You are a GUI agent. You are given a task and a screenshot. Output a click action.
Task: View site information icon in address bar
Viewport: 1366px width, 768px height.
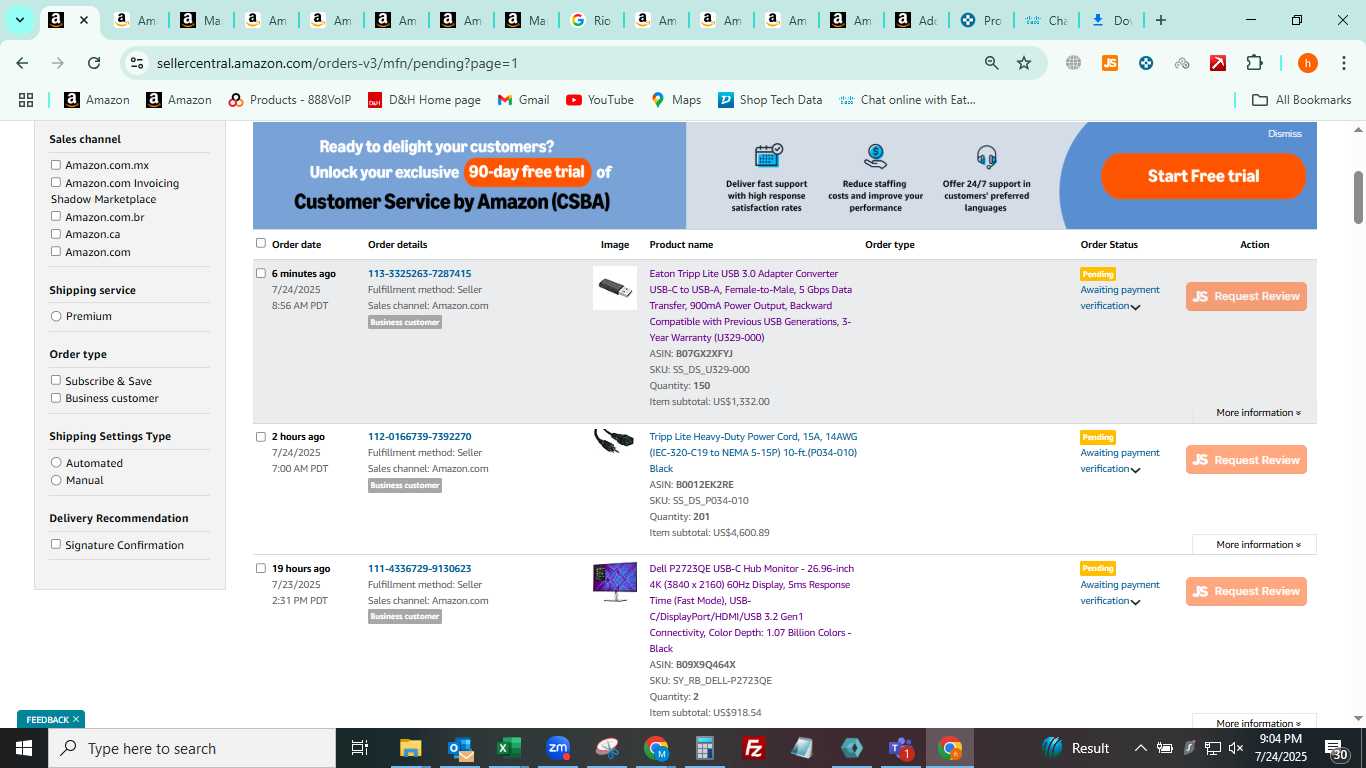point(137,63)
